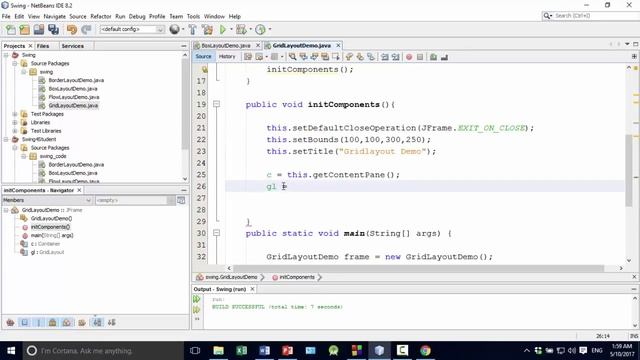Click Find Next Occurrence icon

coord(314,57)
